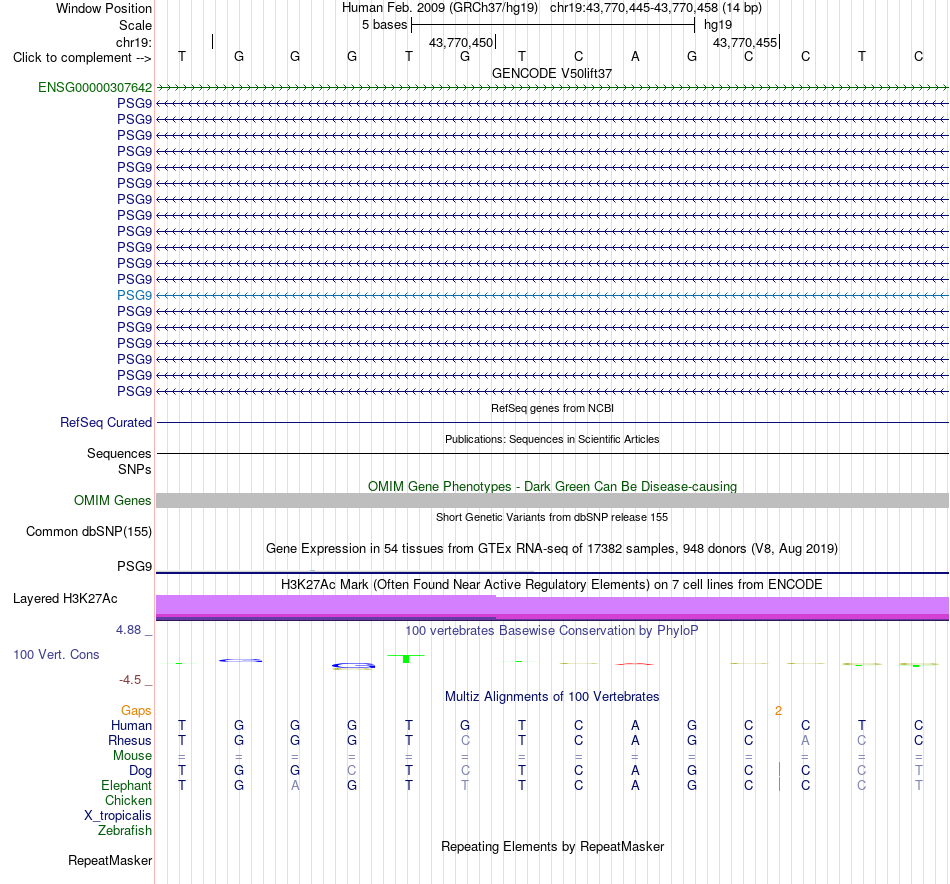Click the Zebrafish species label

(125, 831)
